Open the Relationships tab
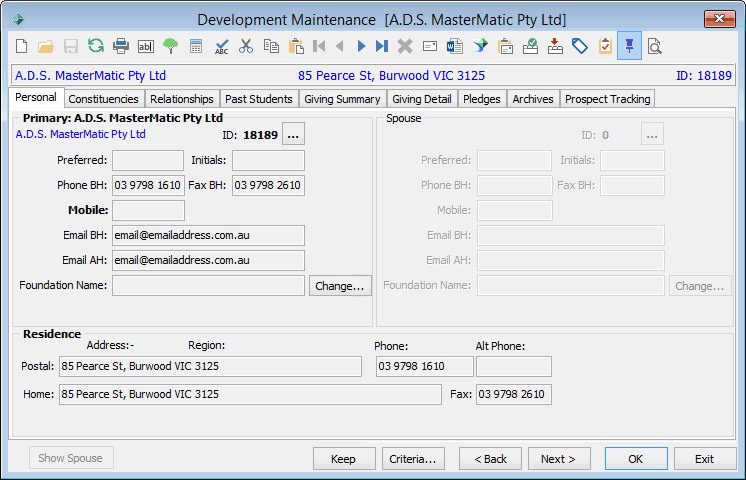 [182, 99]
